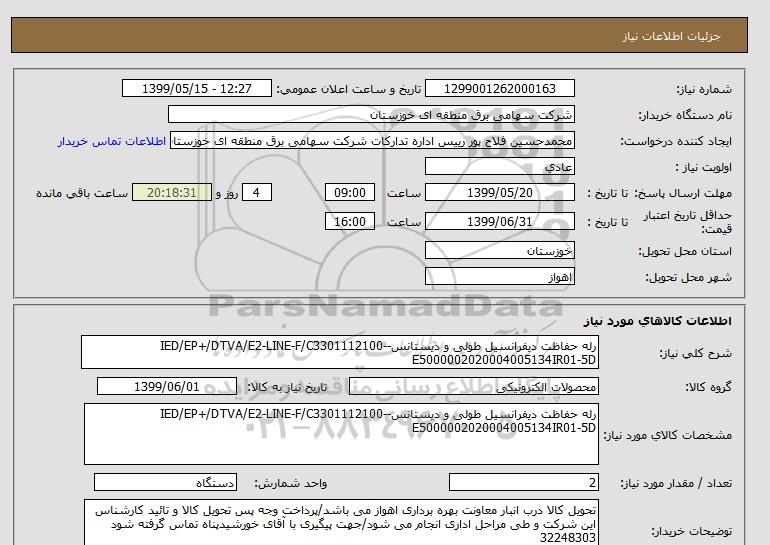Click the label تعداد / مقدار مورد نیاز
This screenshot has width=770, height=545.
coord(676,484)
